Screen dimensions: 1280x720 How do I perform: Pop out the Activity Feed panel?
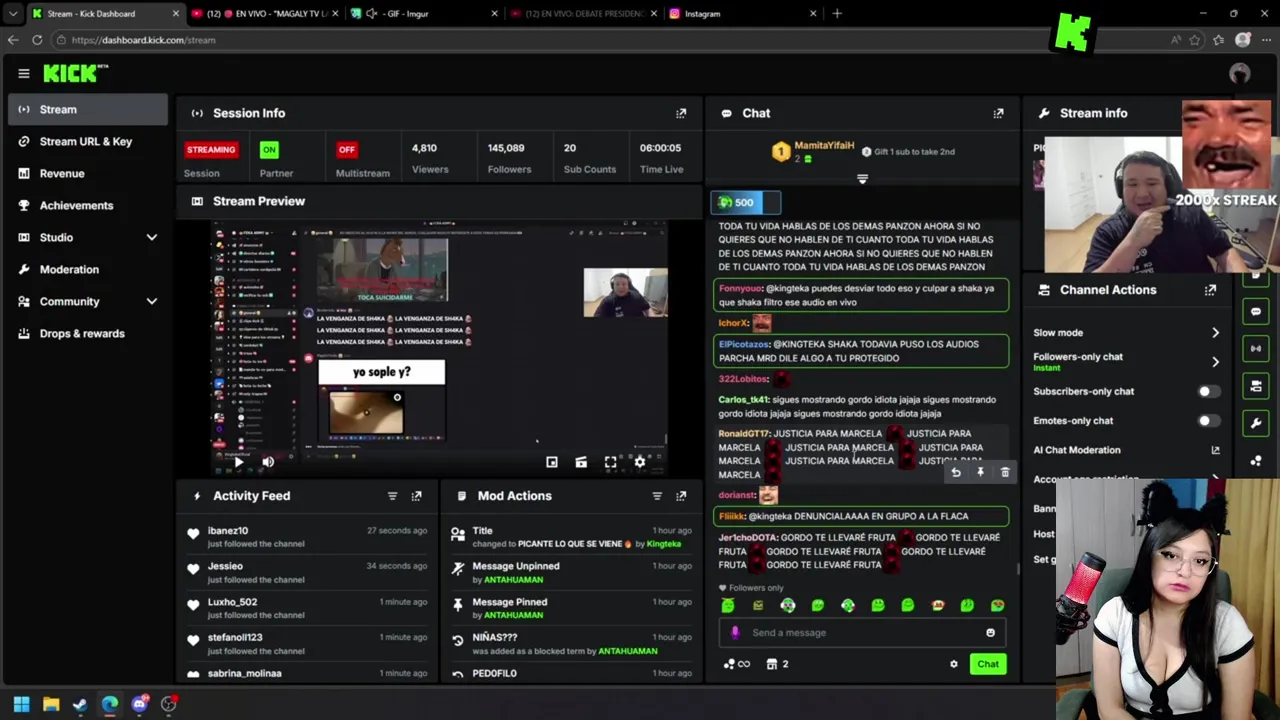coord(416,496)
